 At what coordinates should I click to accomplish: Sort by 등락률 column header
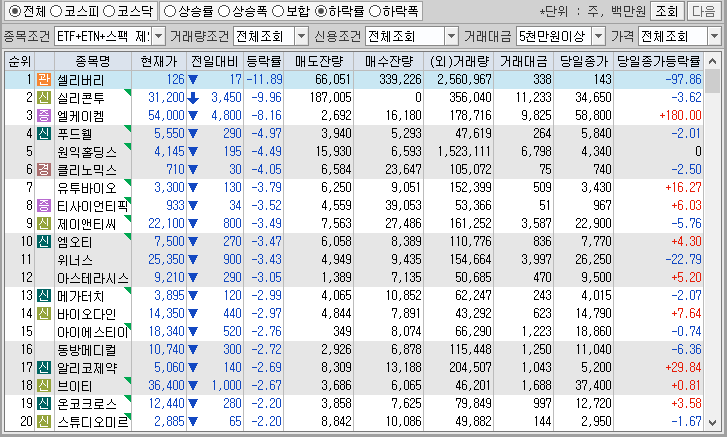[x=263, y=61]
